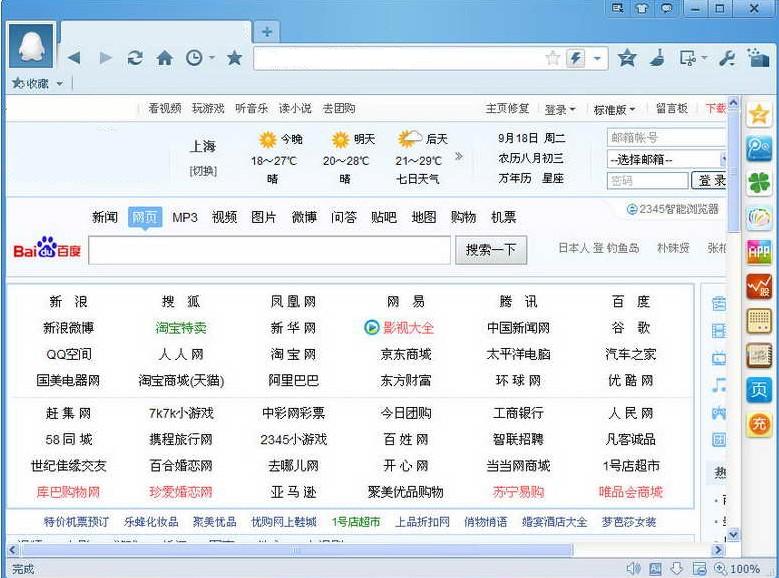The height and width of the screenshot is (578, 779).
Task: Select the 新闻 search tab
Action: coord(105,217)
